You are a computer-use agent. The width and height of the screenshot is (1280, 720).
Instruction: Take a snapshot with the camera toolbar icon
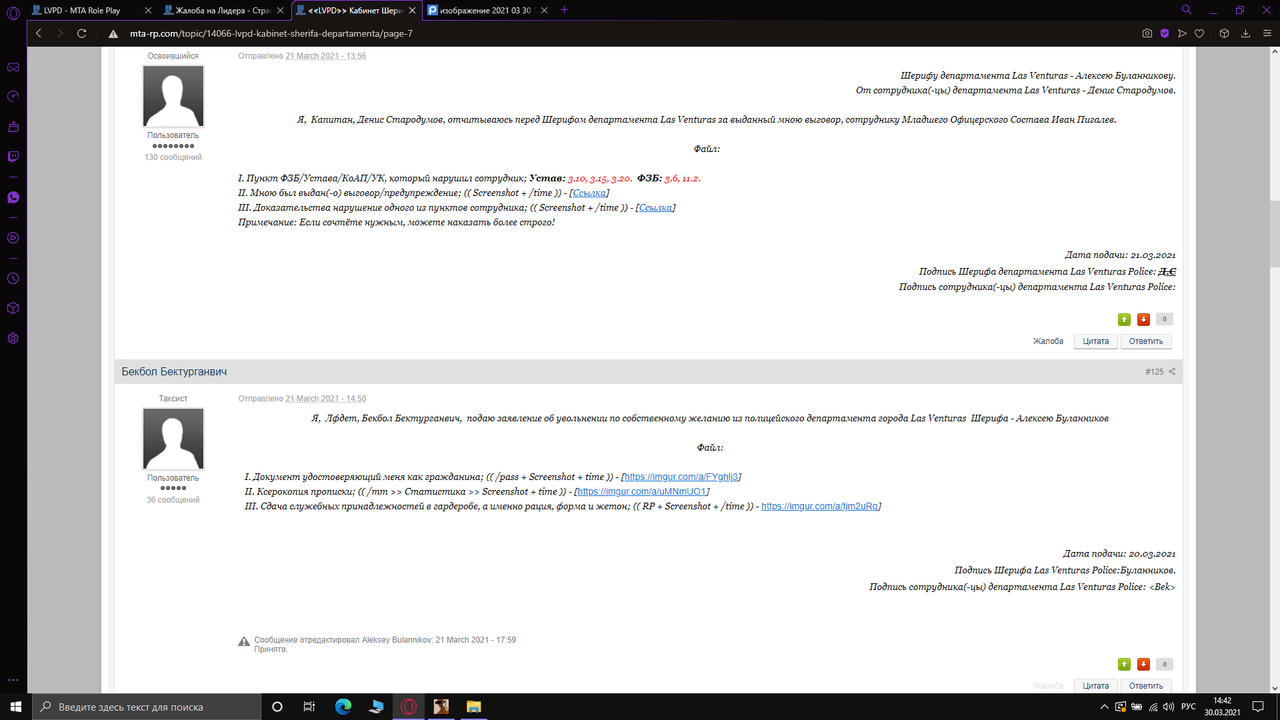(x=1147, y=33)
